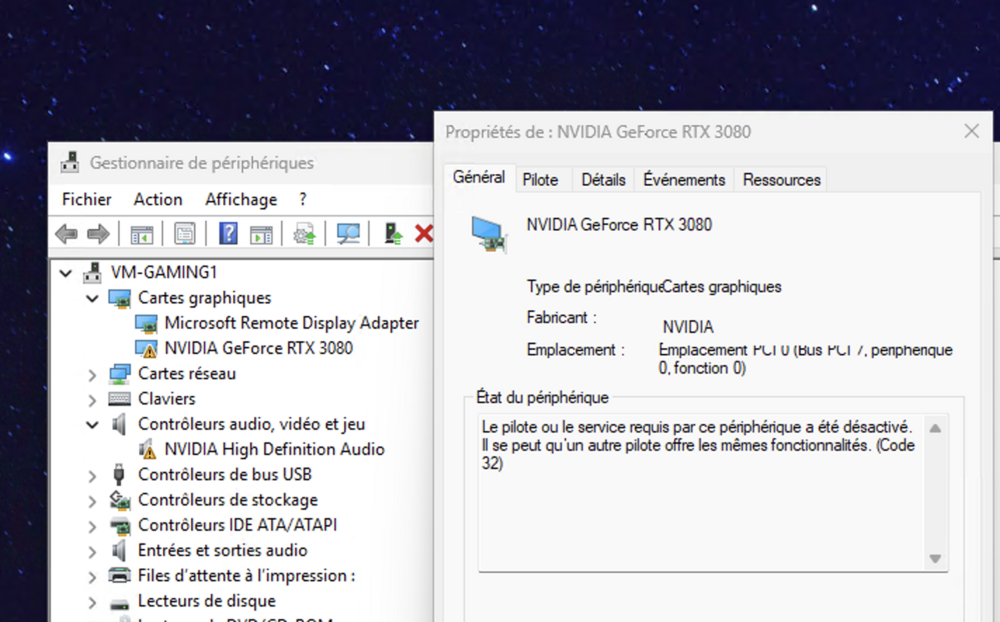The image size is (1000, 622).
Task: Click the Entrées et sorties audio icon
Action: [119, 551]
